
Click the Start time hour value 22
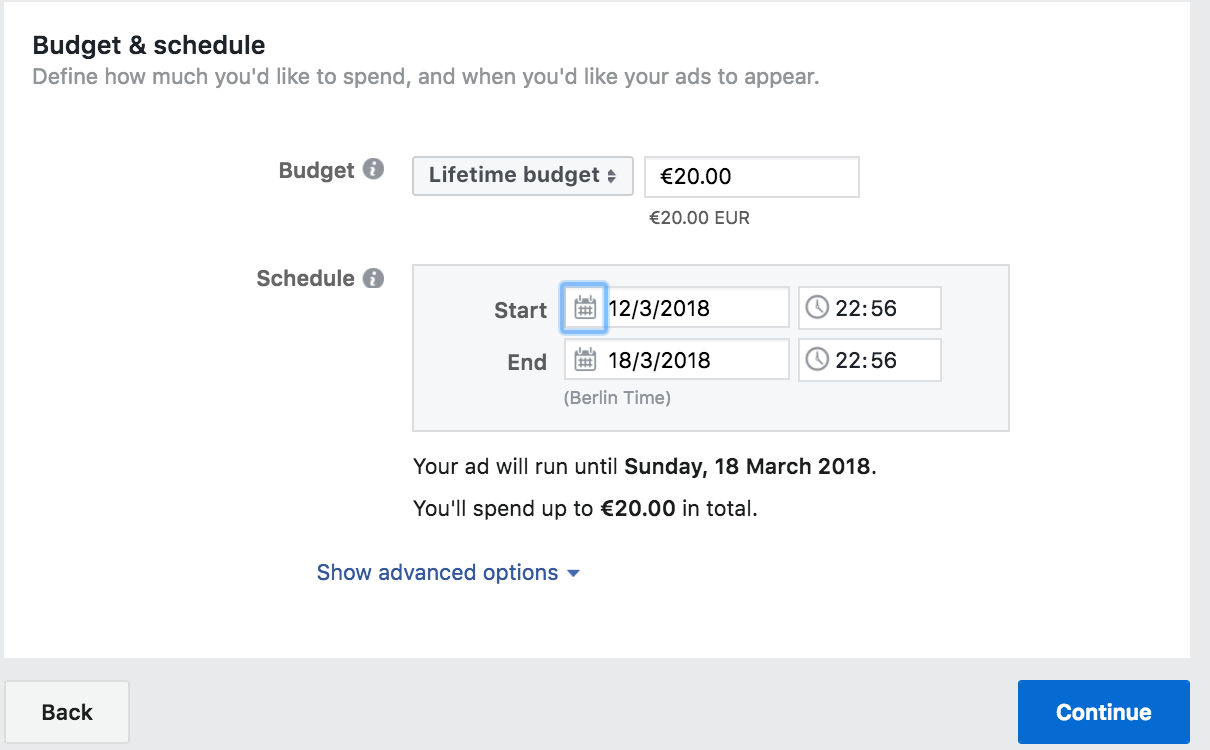pos(848,308)
